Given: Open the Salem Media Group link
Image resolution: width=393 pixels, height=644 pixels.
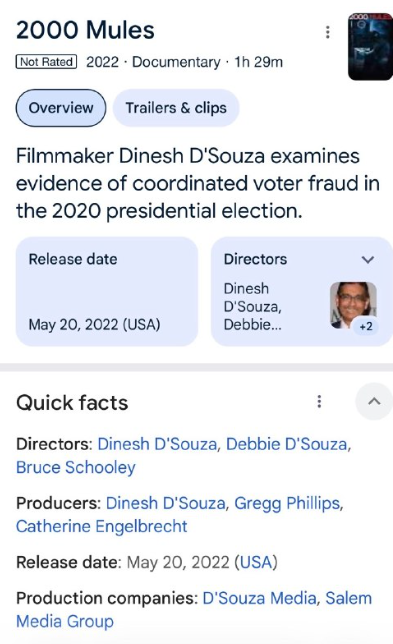Looking at the screenshot, I should (194, 610).
